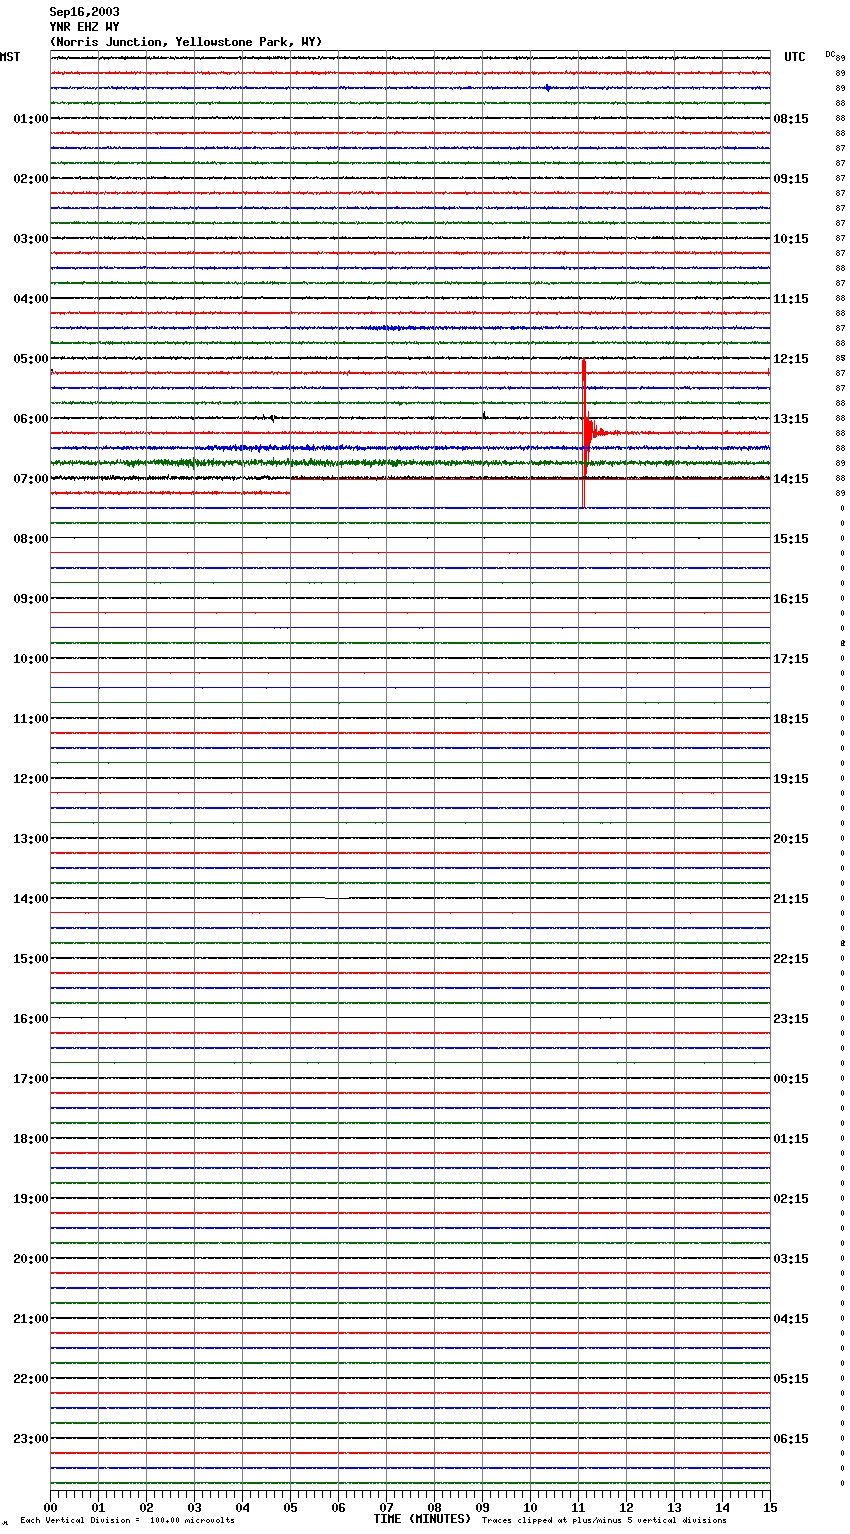Click the small black blip on the 06:00 trace
Image resolution: width=850 pixels, height=1534 pixels.
pos(484,415)
